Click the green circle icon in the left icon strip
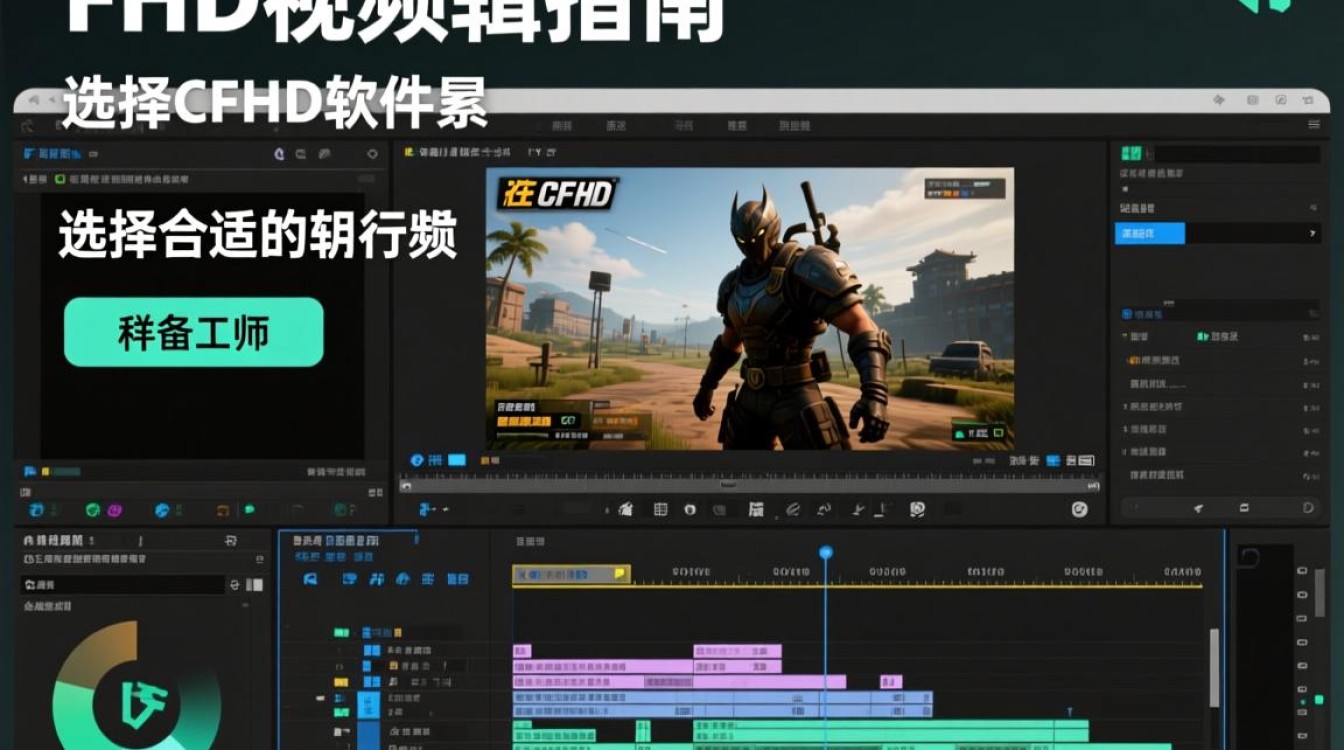1344x750 pixels. [x=93, y=510]
